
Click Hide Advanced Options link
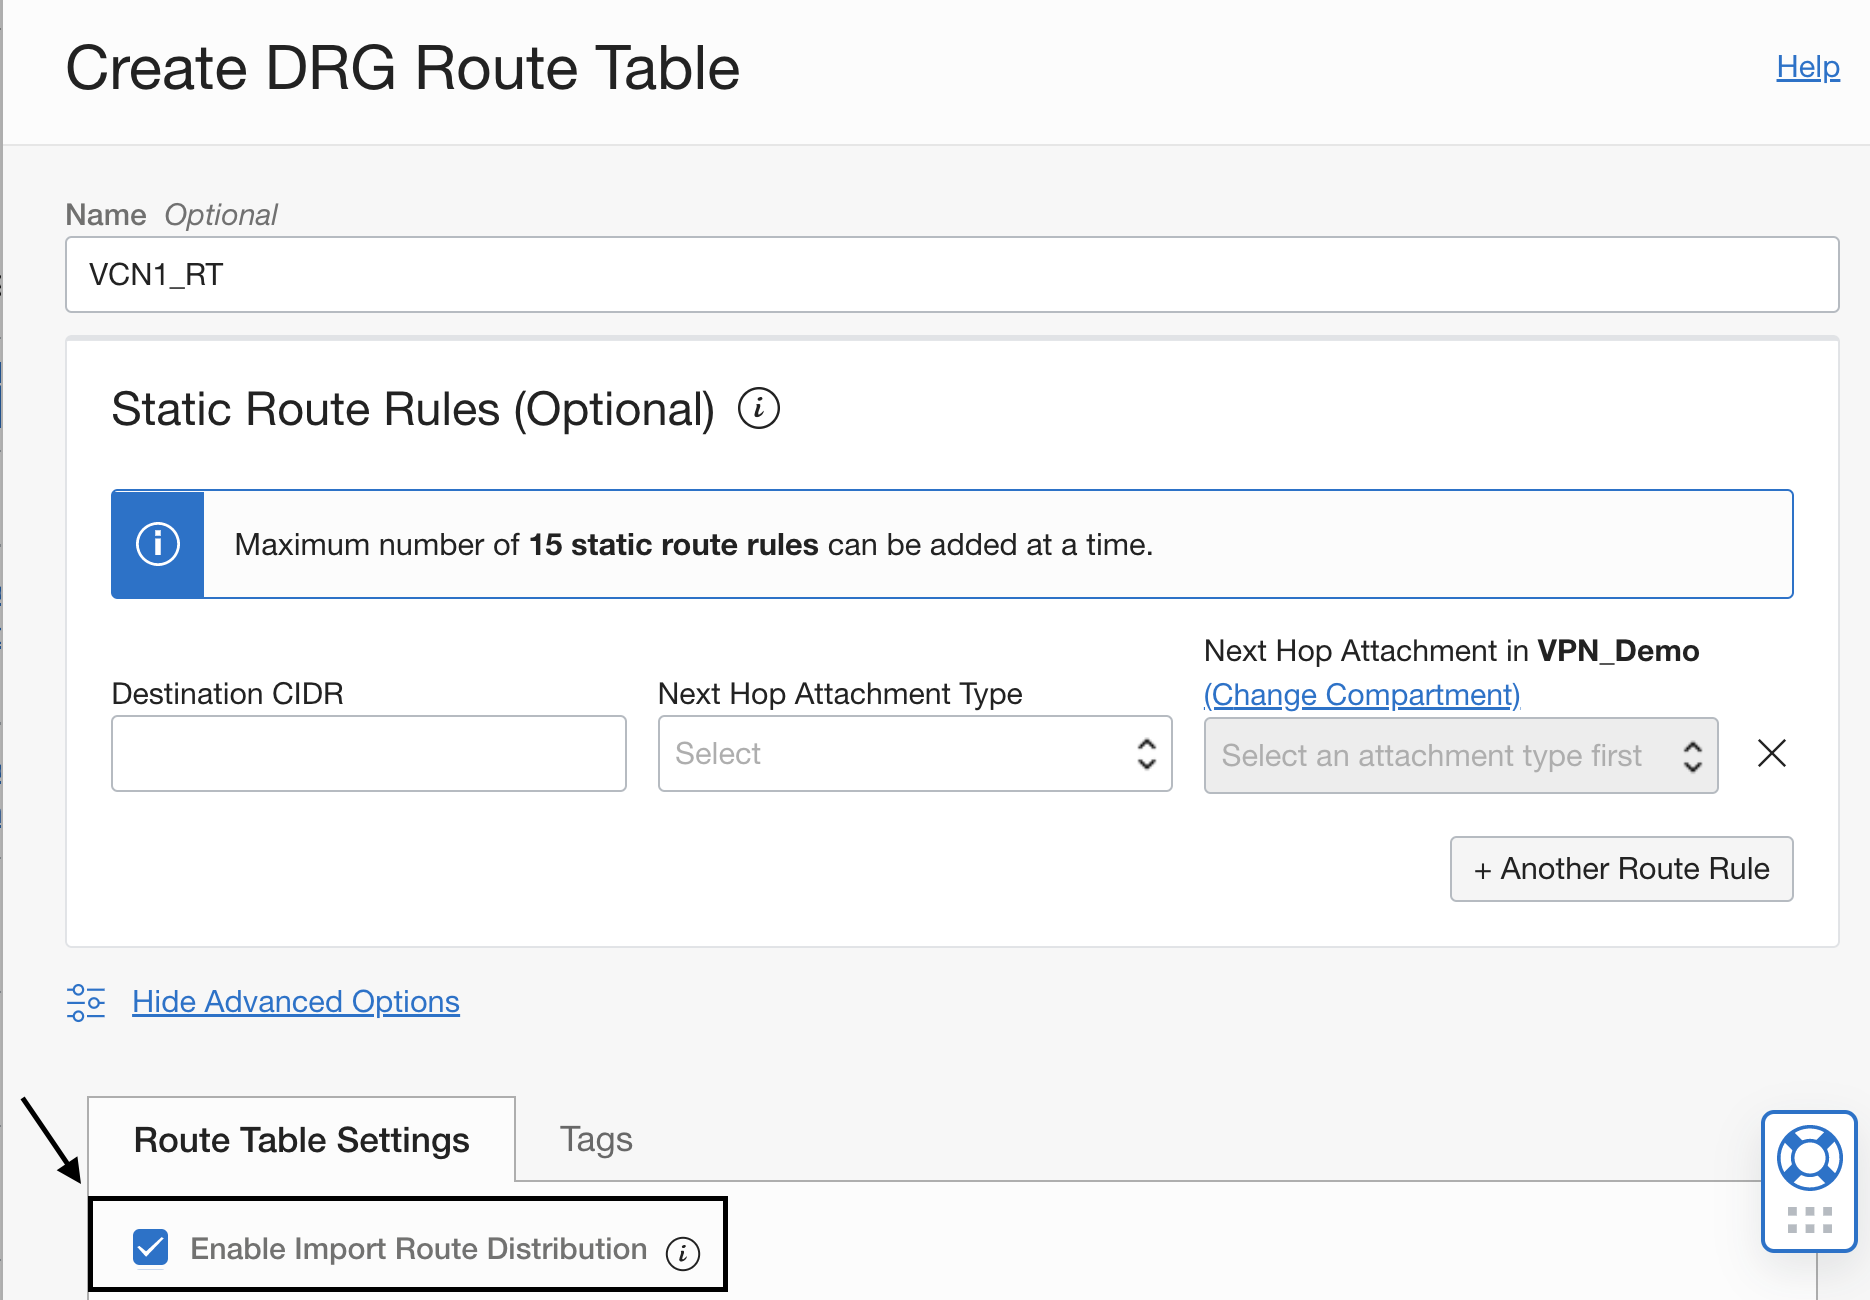296,1002
